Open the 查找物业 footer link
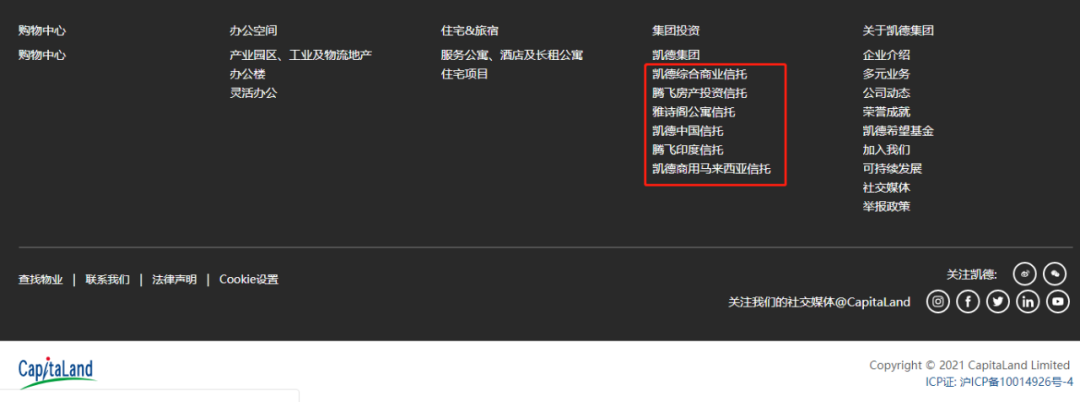The image size is (1080, 402). (41, 279)
